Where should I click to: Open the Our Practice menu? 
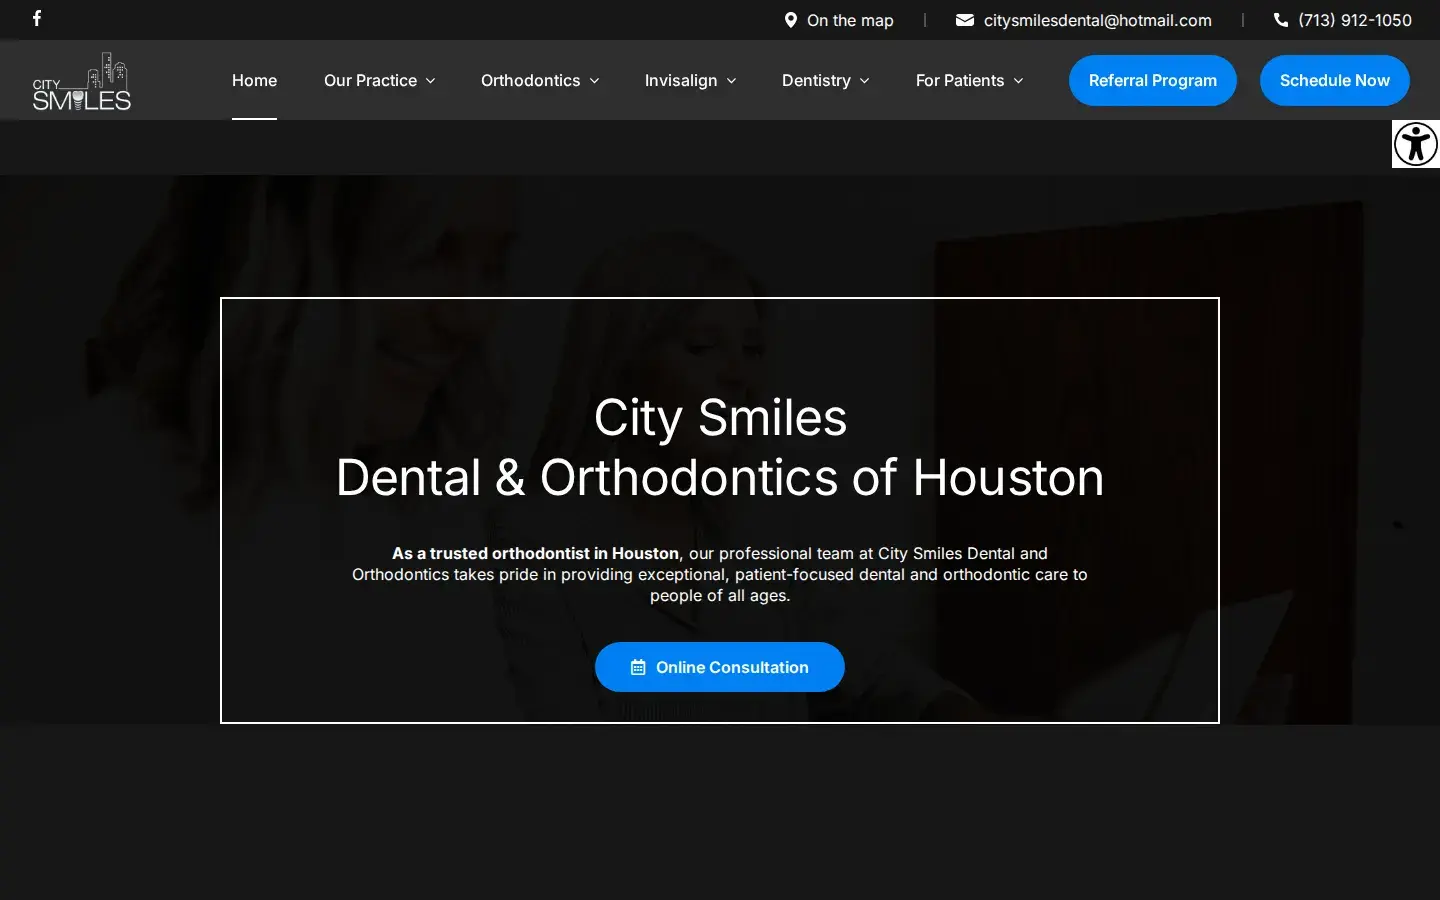pos(370,80)
